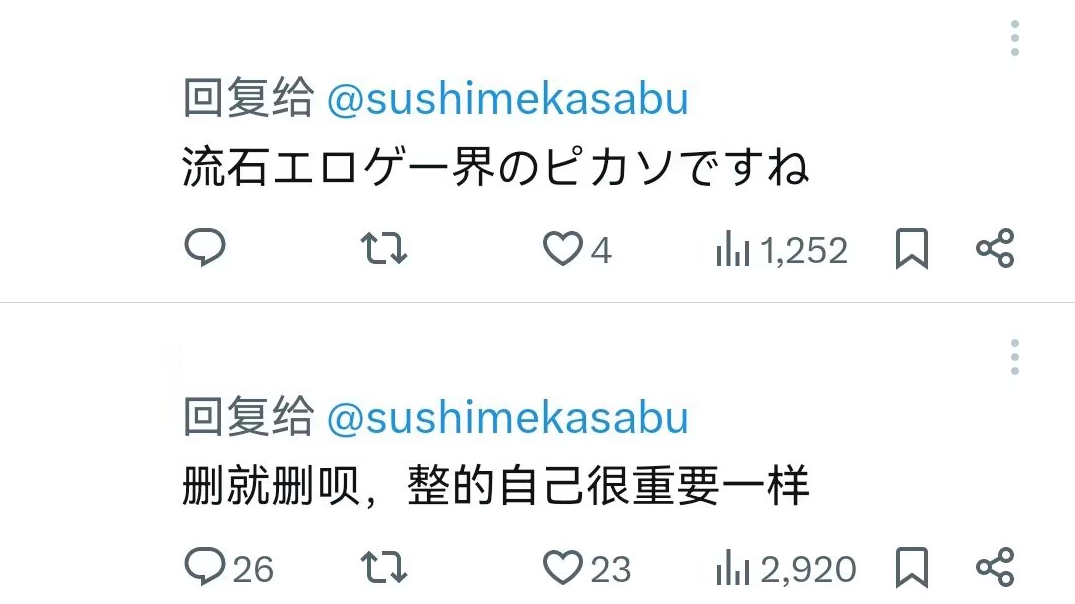The width and height of the screenshot is (1075, 604).
Task: Retweet the 删就删呗 tweet
Action: point(383,568)
